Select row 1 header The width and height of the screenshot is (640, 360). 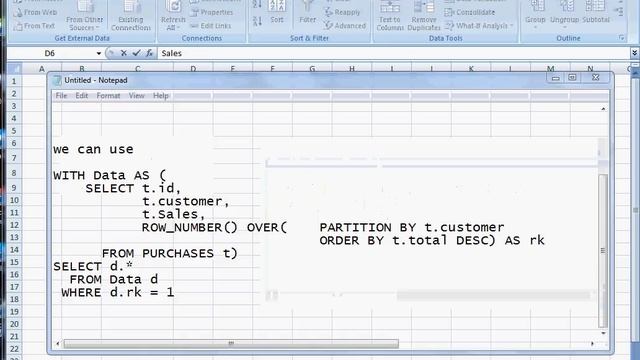(14, 81)
